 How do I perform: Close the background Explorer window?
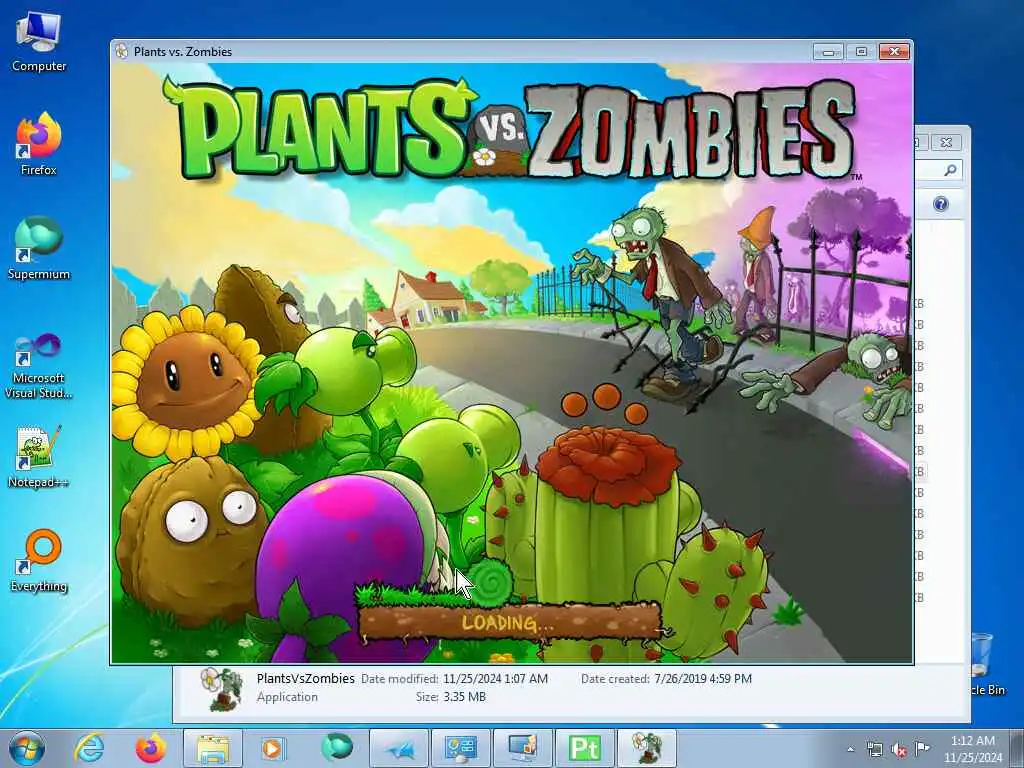[x=946, y=142]
